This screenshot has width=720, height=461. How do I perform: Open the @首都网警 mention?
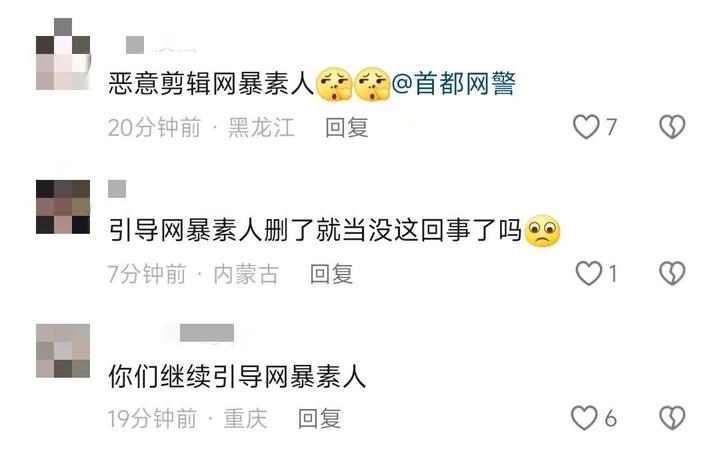click(x=454, y=84)
